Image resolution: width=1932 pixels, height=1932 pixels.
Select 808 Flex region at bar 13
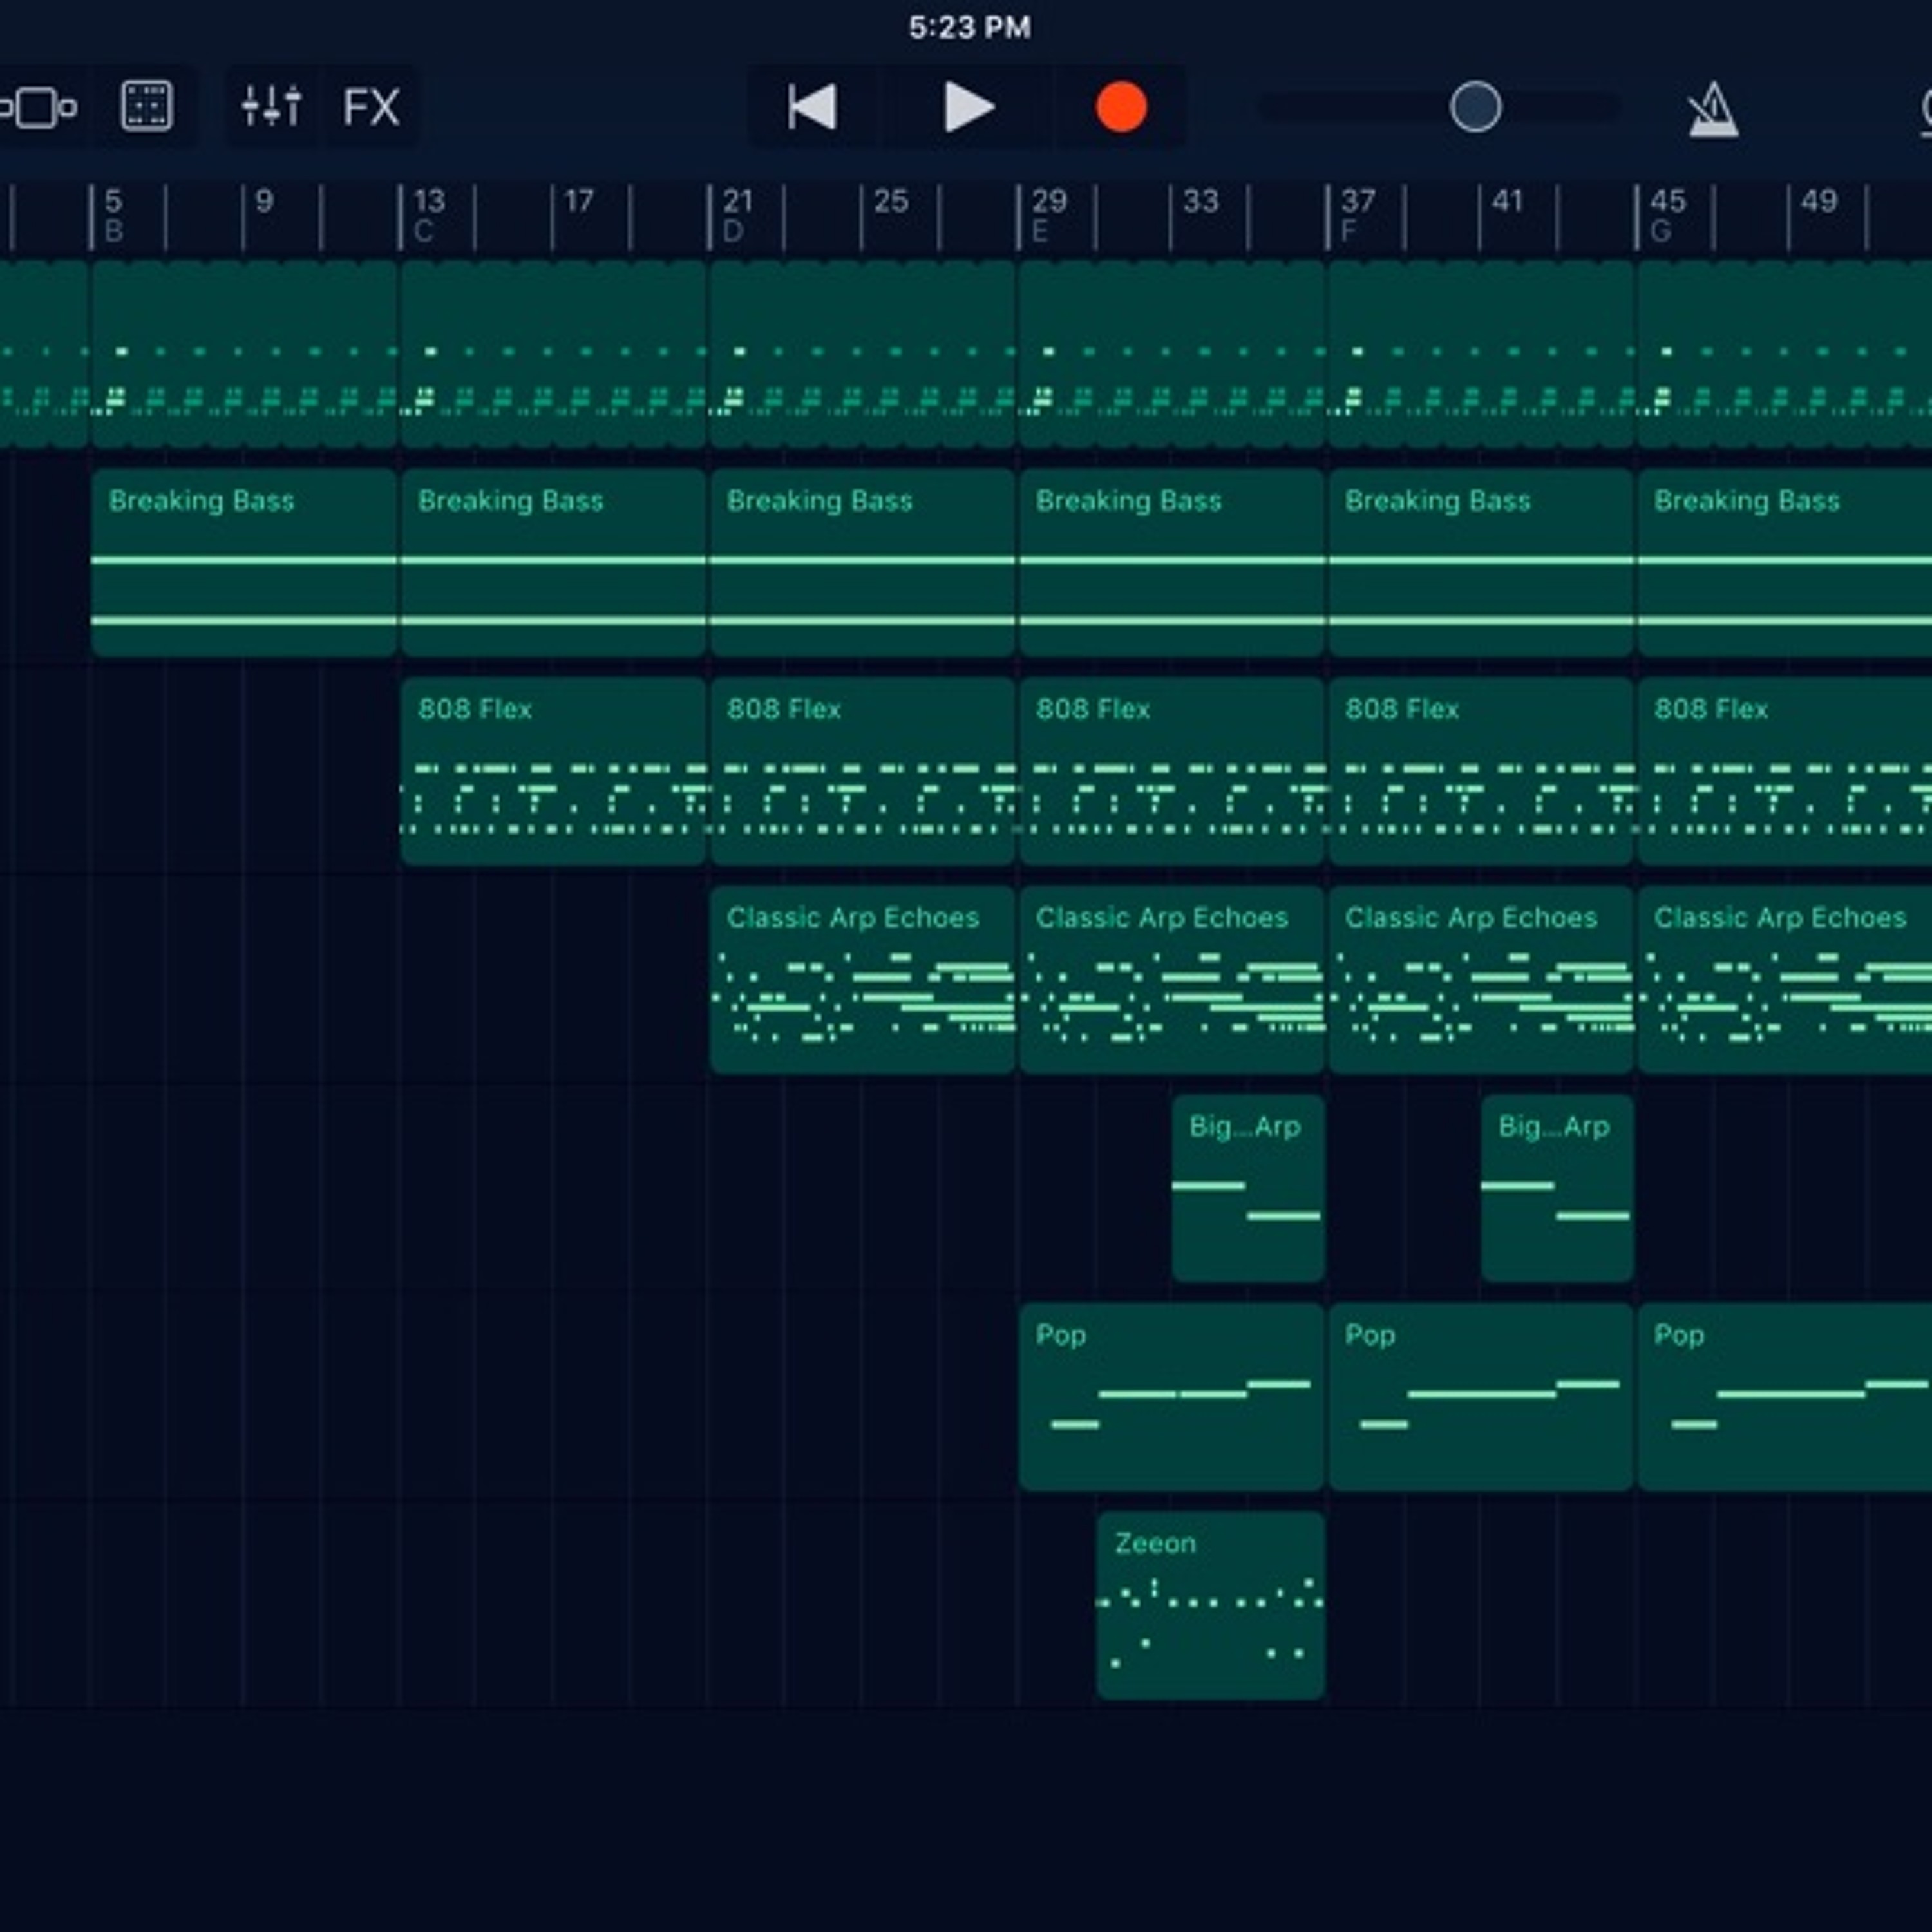[553, 771]
